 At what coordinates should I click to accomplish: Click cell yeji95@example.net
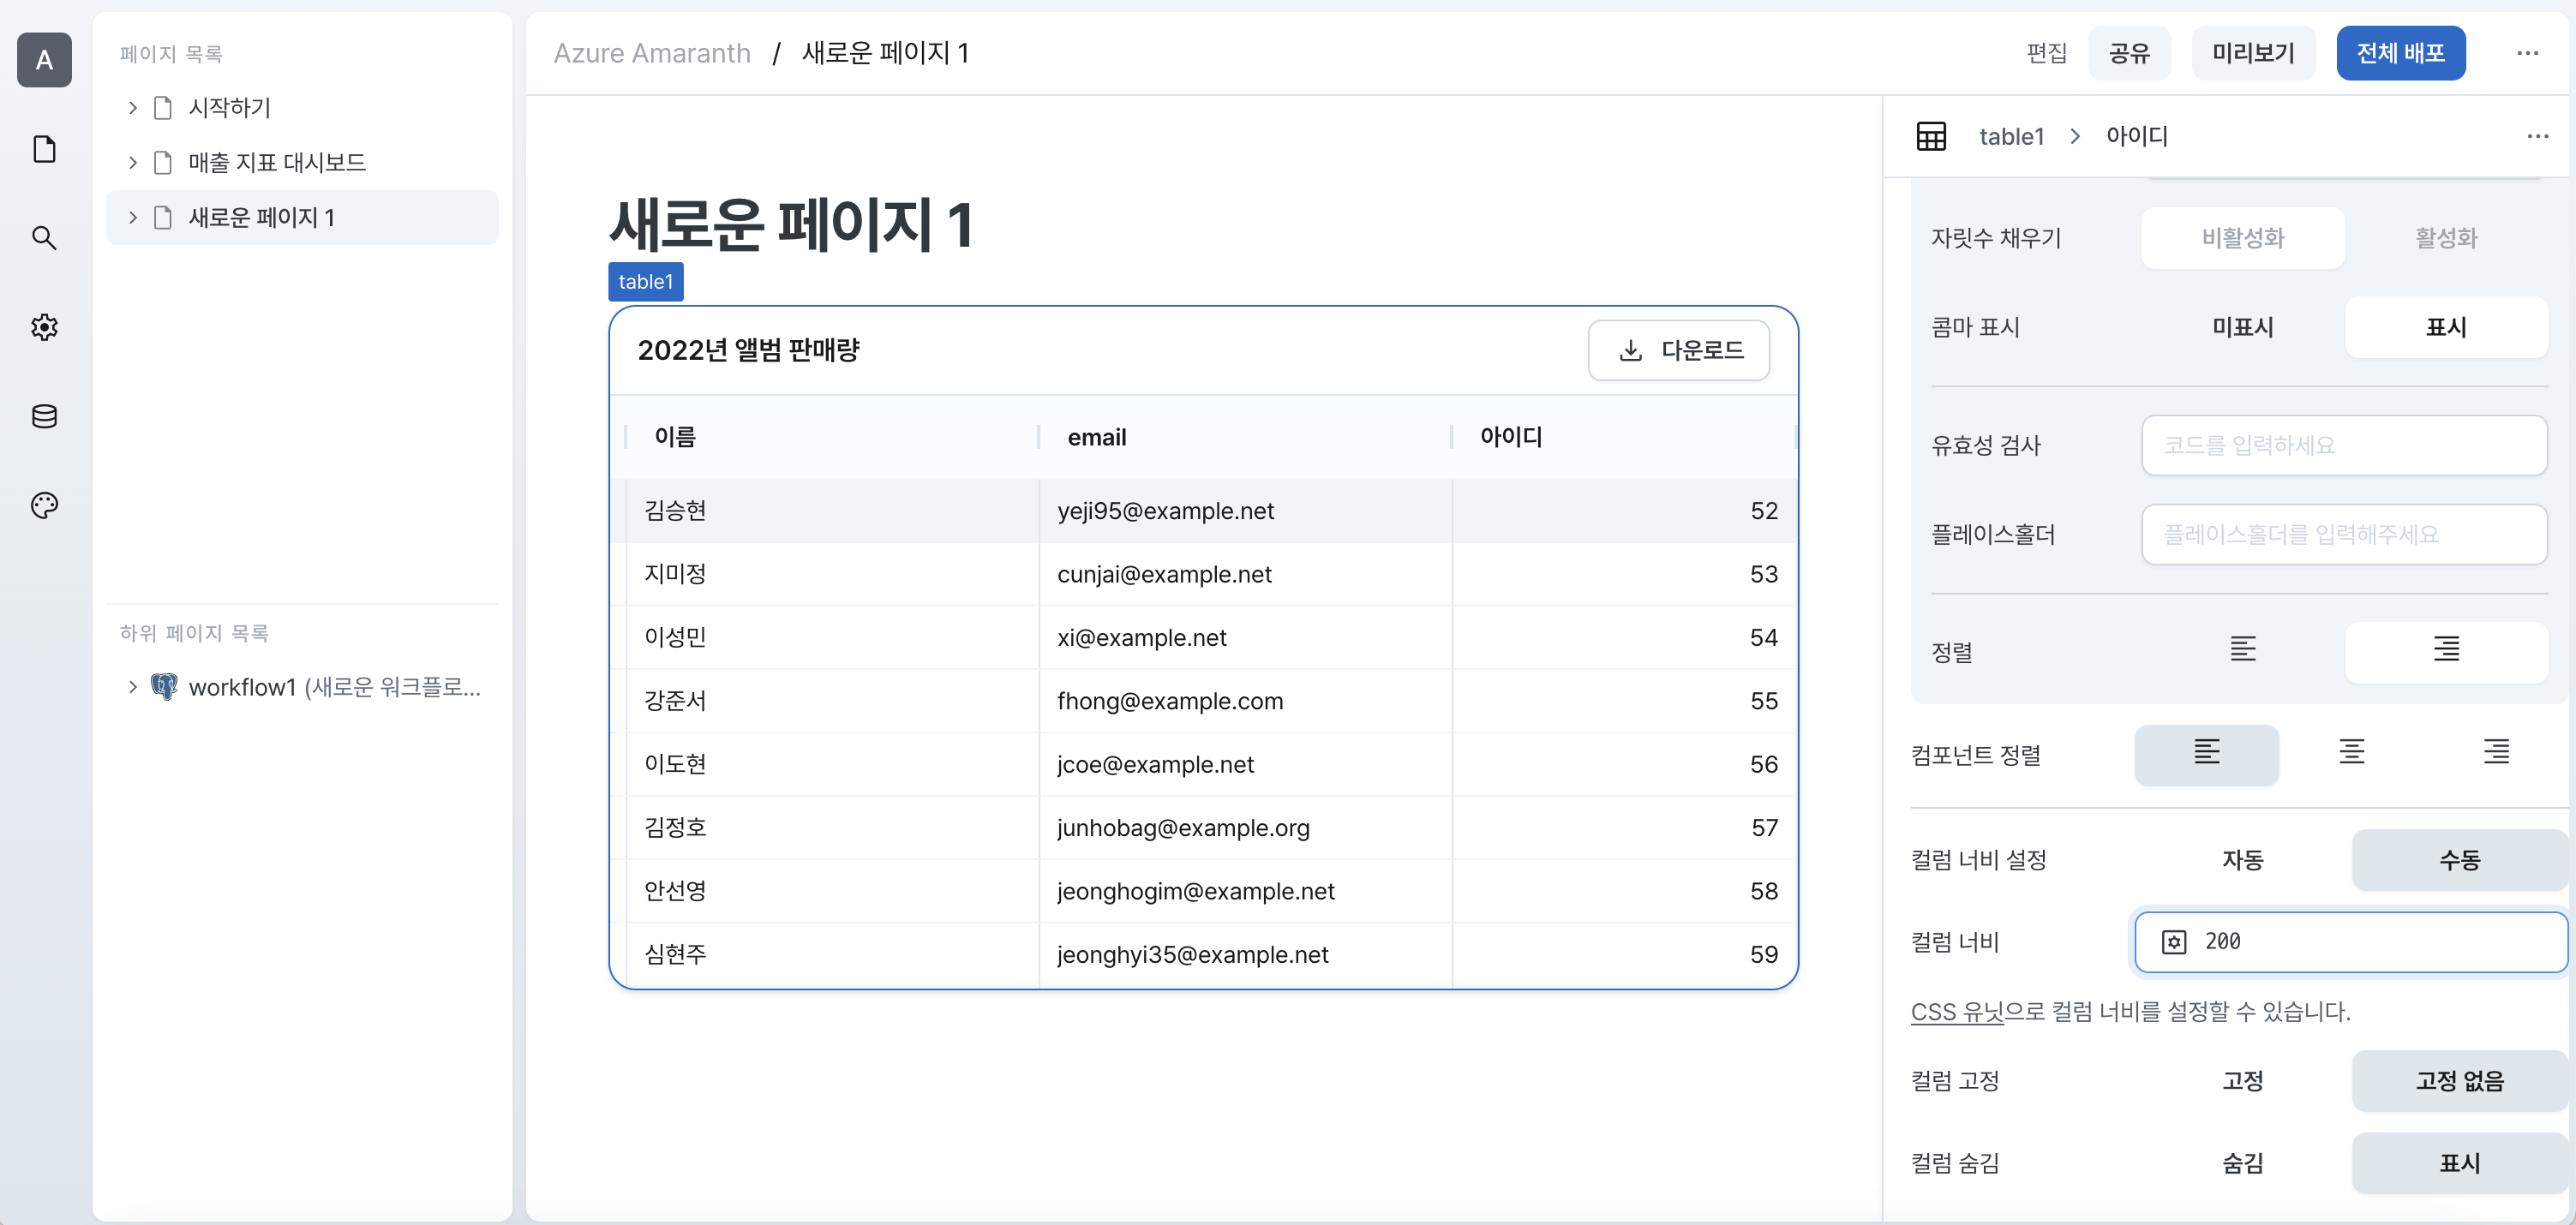tap(1245, 511)
